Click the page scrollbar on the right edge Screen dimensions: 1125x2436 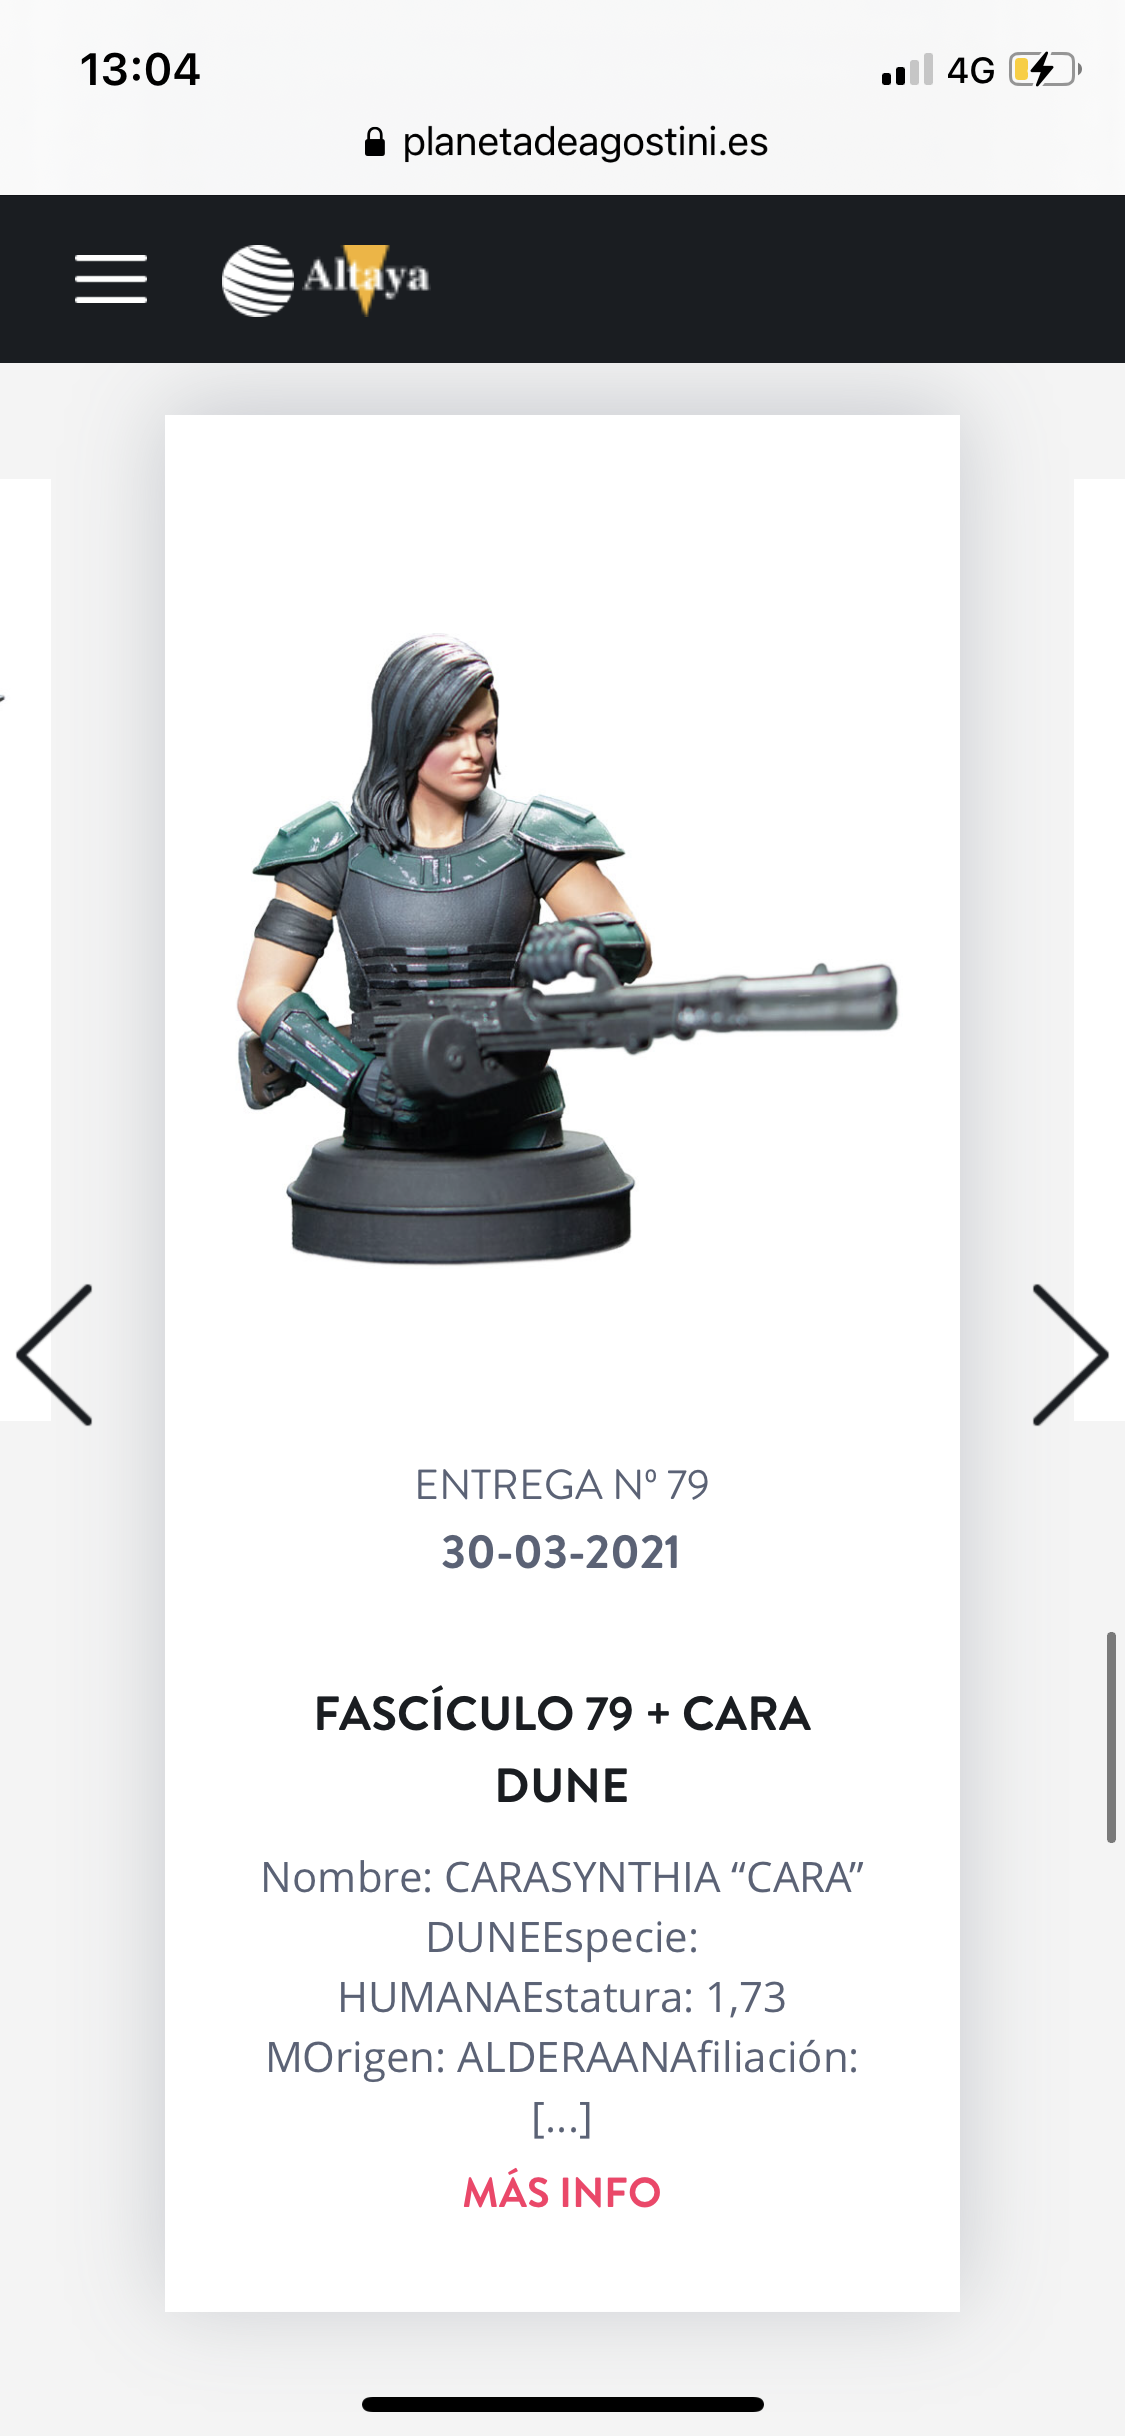[x=1111, y=1737]
